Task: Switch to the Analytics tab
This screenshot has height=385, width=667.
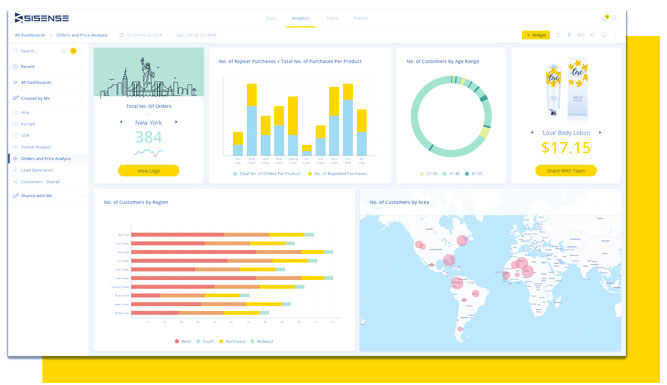Action: point(300,18)
